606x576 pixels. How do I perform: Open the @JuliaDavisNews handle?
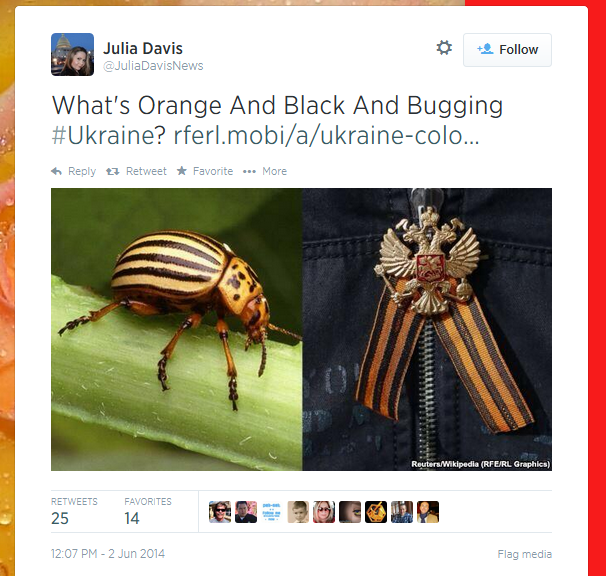pos(153,66)
